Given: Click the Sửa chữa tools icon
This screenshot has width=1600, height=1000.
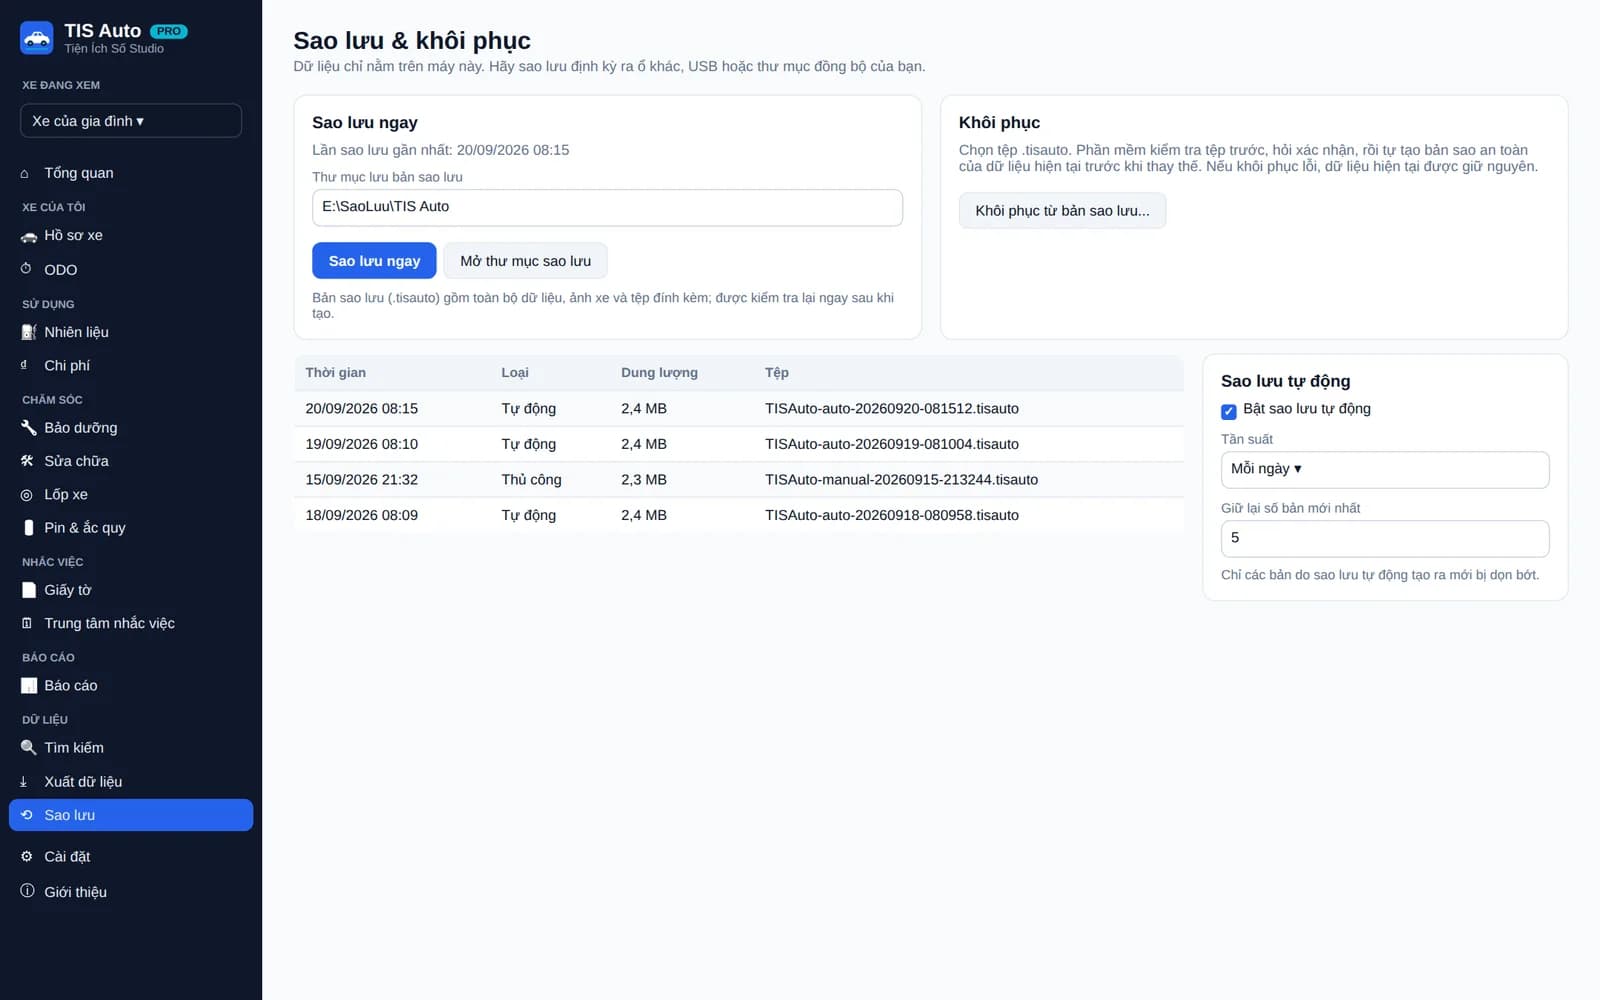Looking at the screenshot, I should (x=27, y=461).
